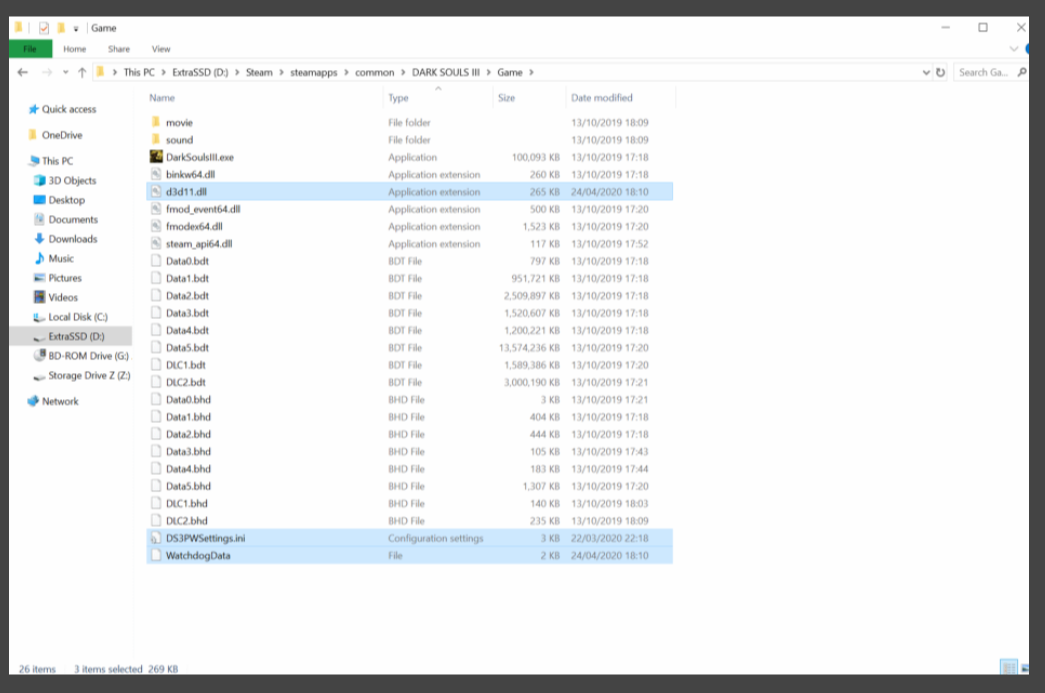Viewport: 1045px width, 693px height.
Task: Click the Network icon in sidebar
Action: click(33, 400)
